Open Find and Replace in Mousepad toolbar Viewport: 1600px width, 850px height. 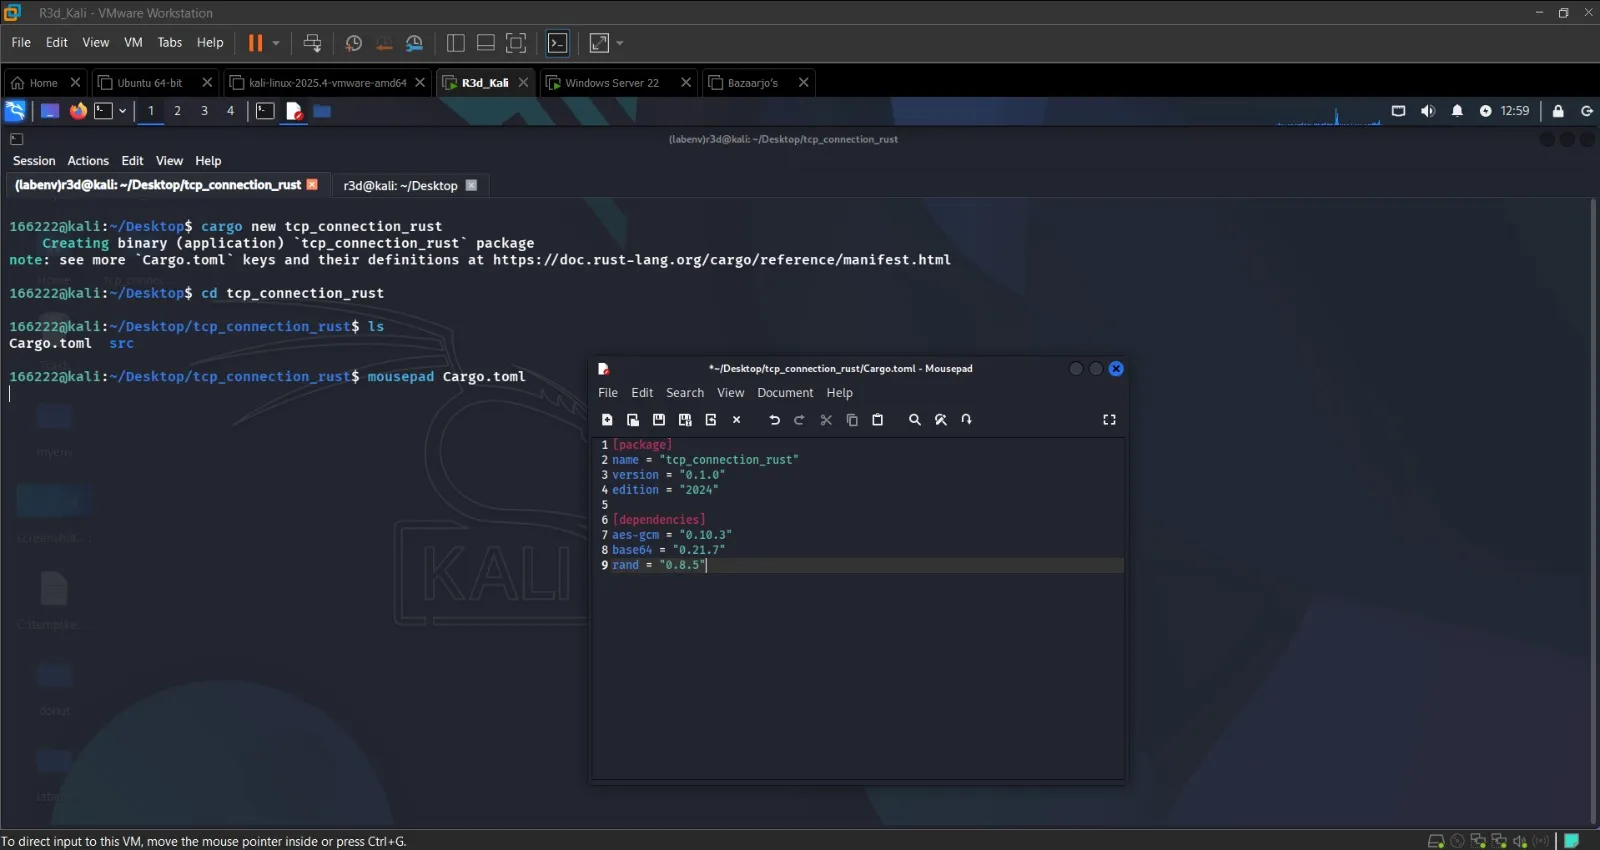(x=941, y=420)
